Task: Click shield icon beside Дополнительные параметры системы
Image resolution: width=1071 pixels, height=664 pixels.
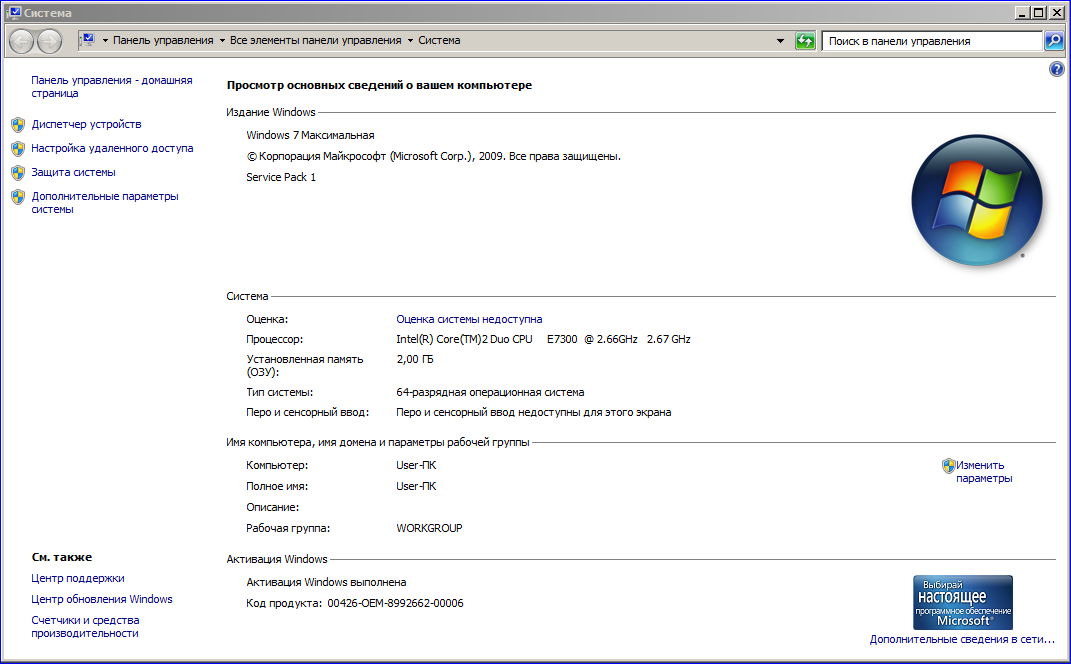Action: [x=18, y=197]
